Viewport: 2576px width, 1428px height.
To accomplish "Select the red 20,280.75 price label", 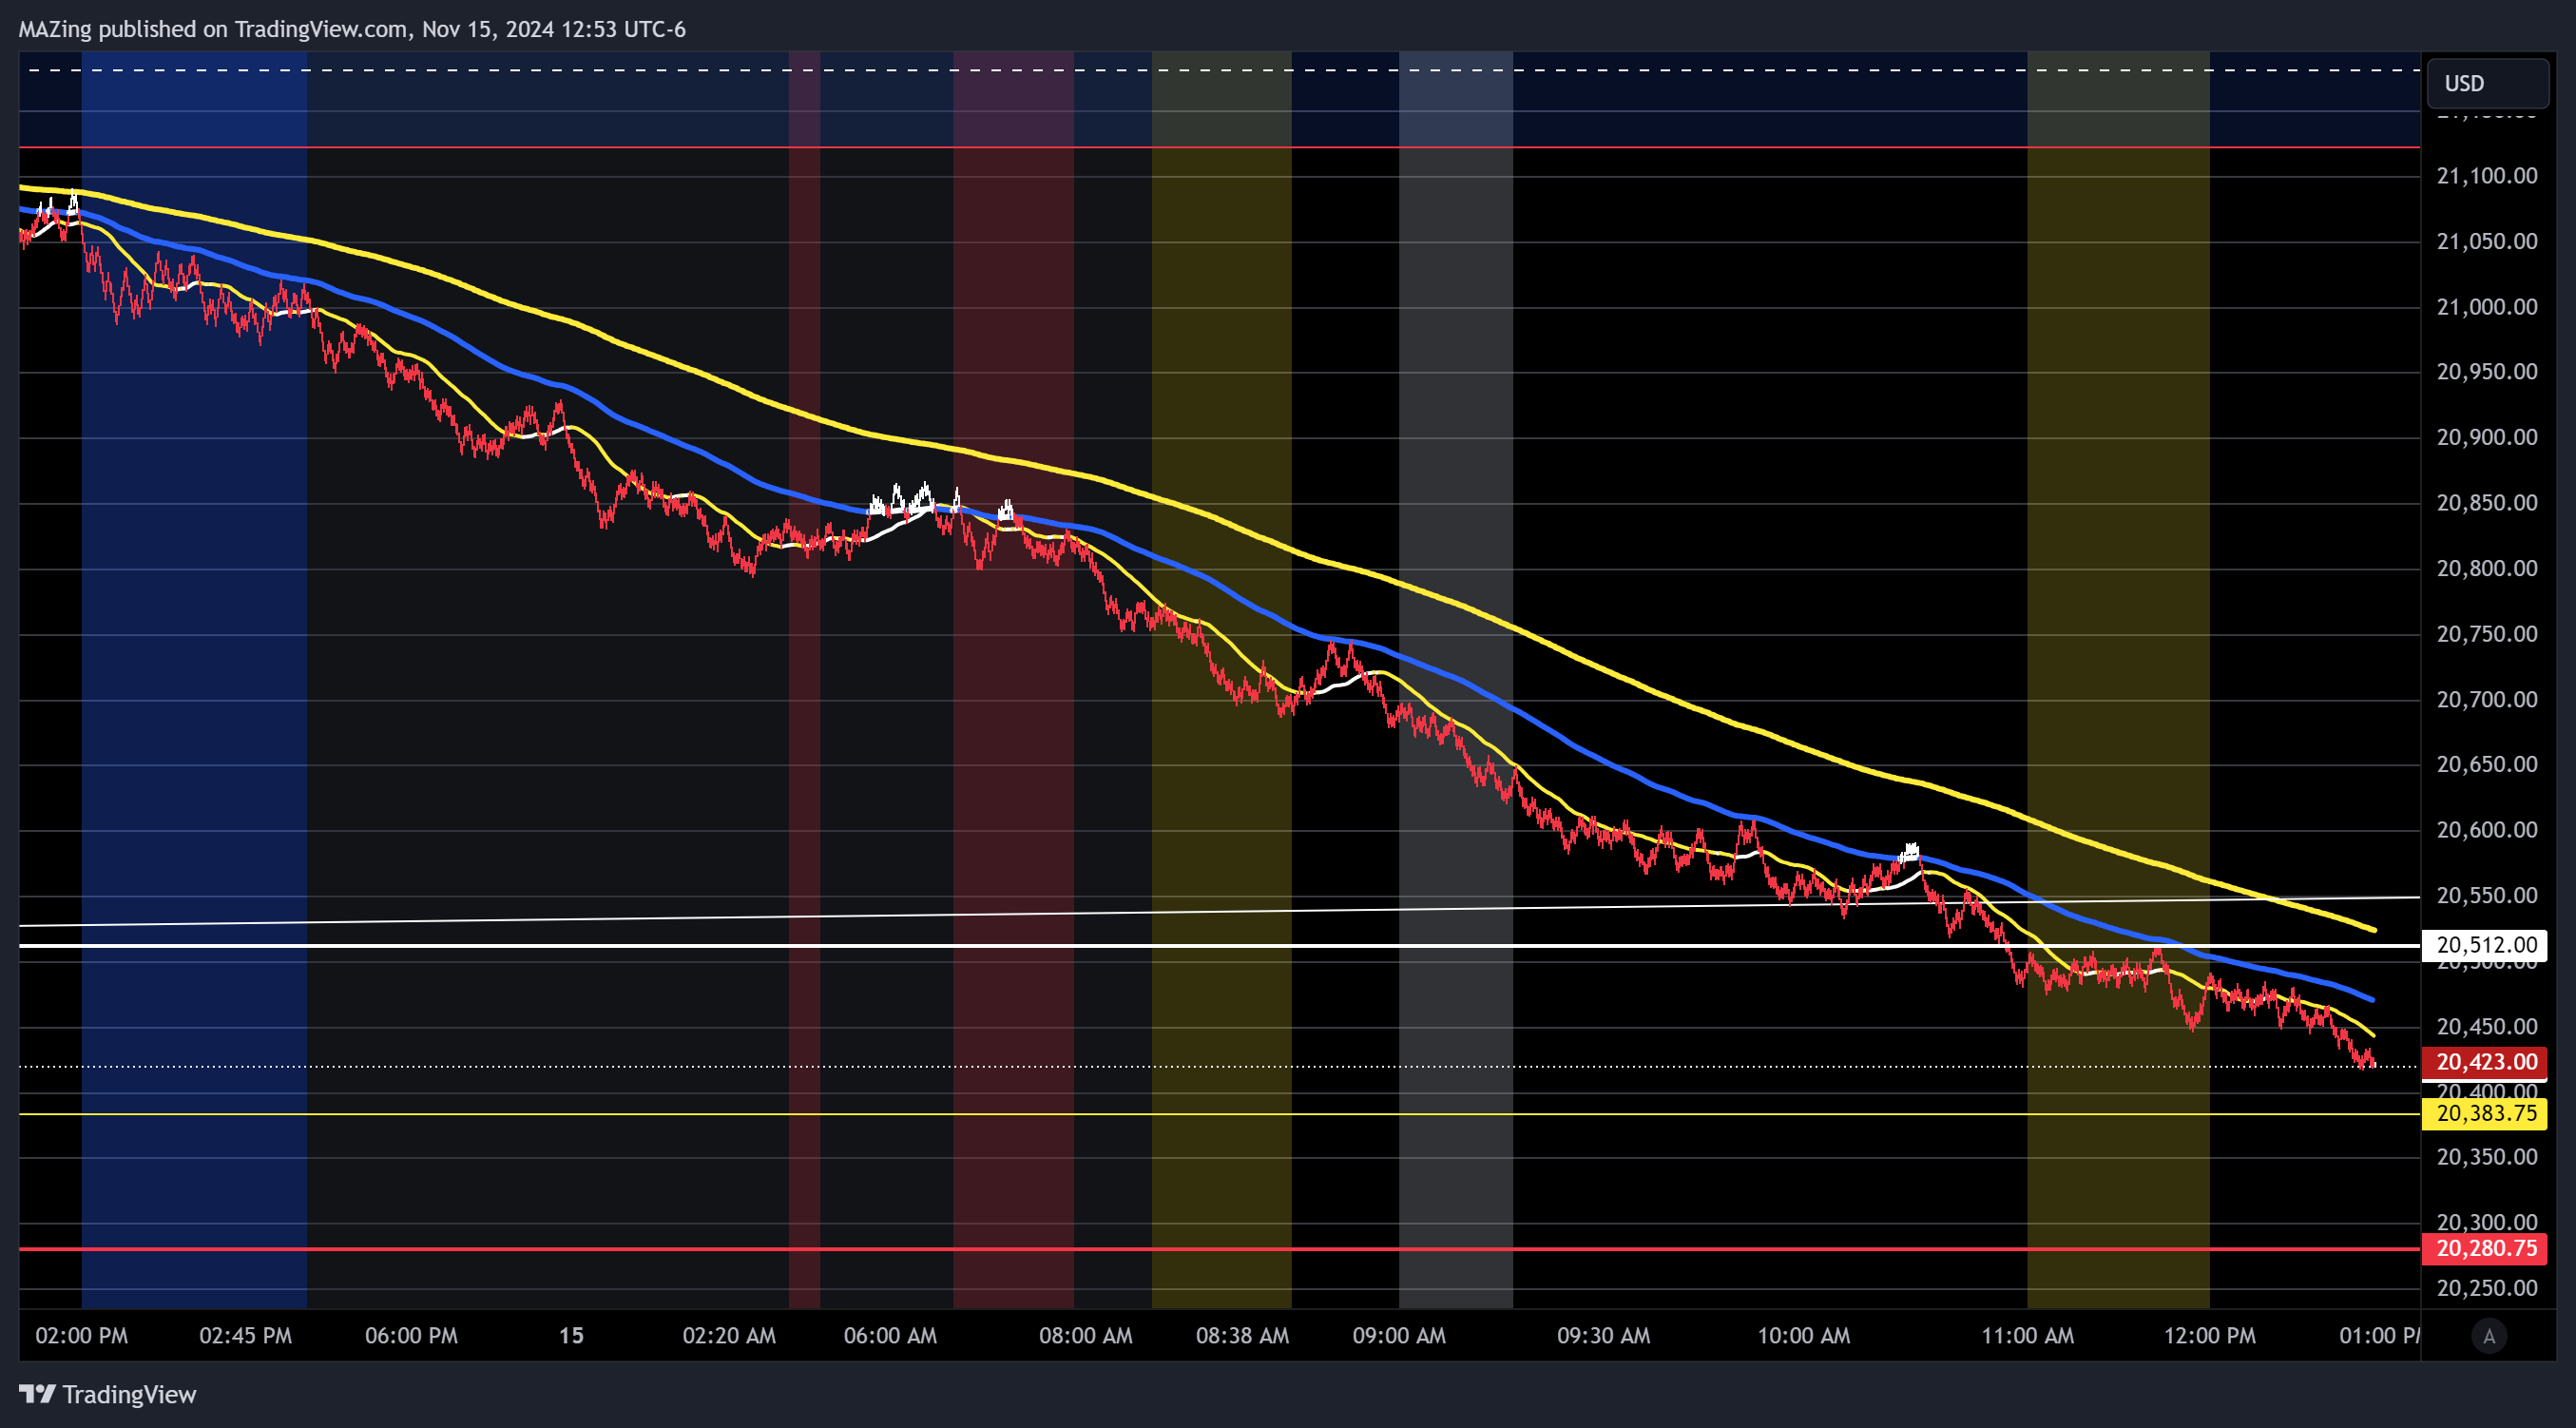I will pyautogui.click(x=2485, y=1249).
